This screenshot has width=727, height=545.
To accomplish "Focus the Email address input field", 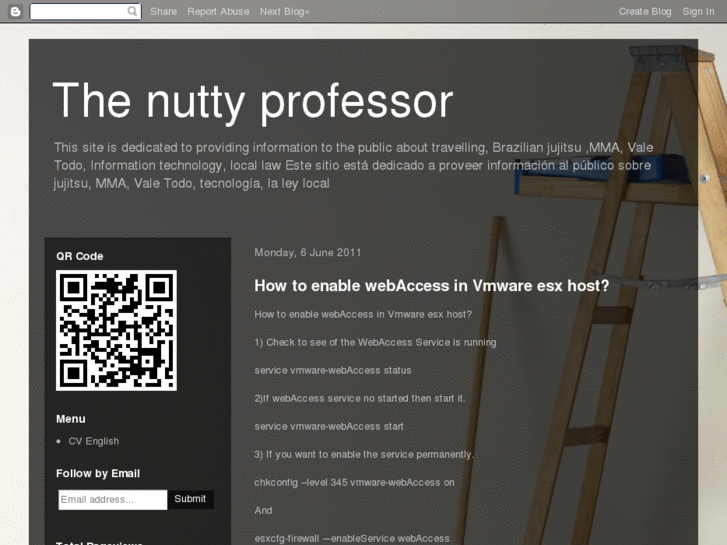I will coord(113,500).
